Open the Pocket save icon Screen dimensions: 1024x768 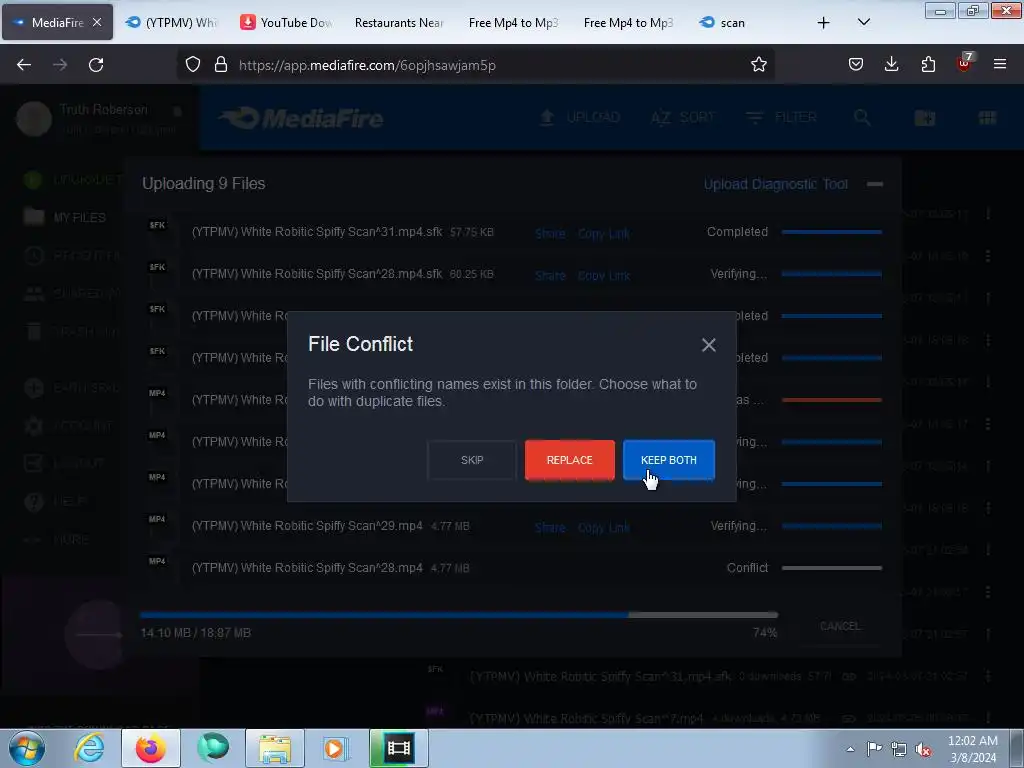point(856,65)
